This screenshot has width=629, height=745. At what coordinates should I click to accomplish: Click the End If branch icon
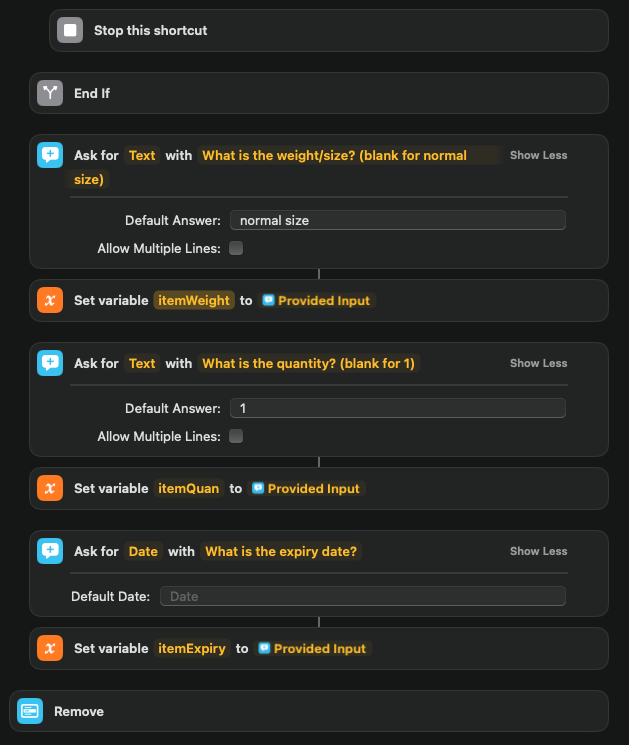click(50, 93)
